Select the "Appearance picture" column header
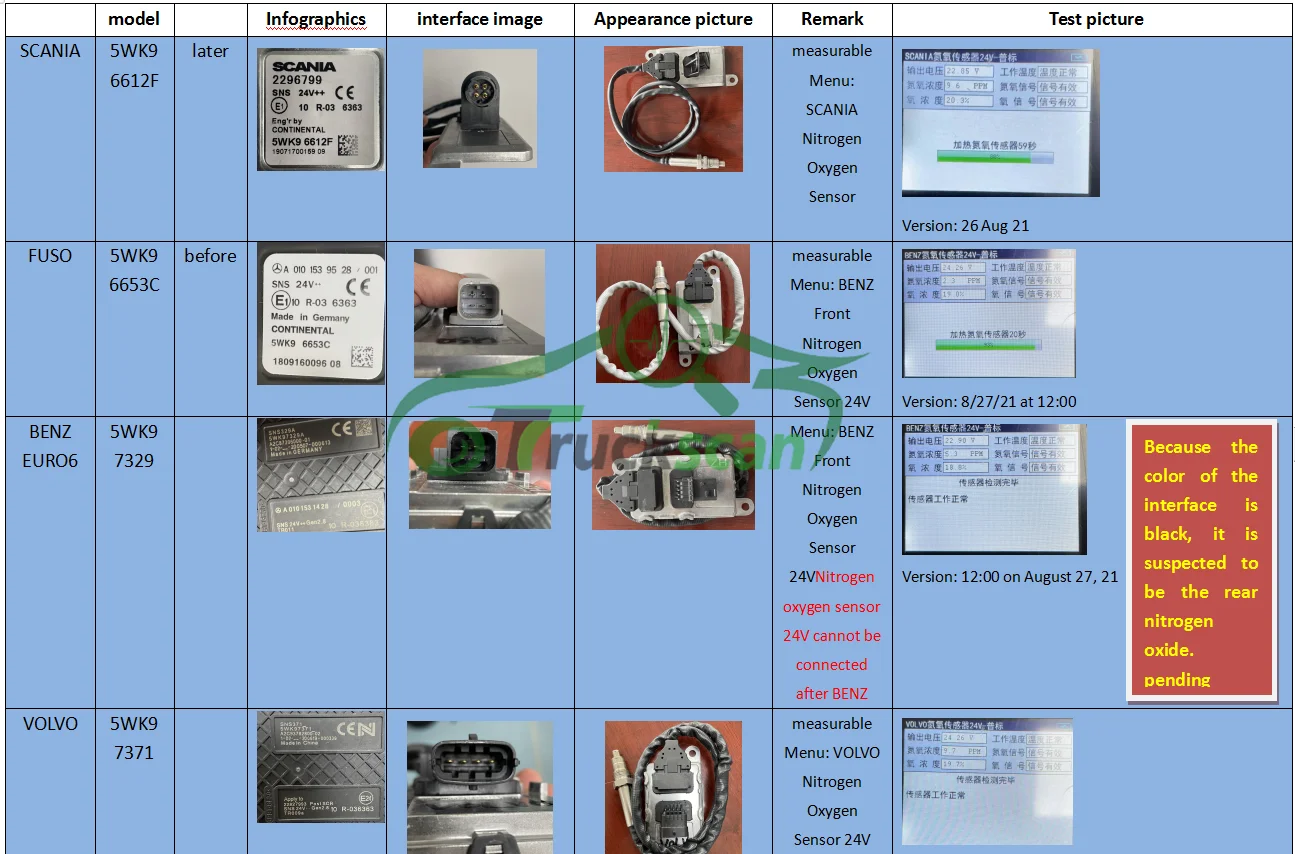This screenshot has width=1295, height=854. [673, 19]
